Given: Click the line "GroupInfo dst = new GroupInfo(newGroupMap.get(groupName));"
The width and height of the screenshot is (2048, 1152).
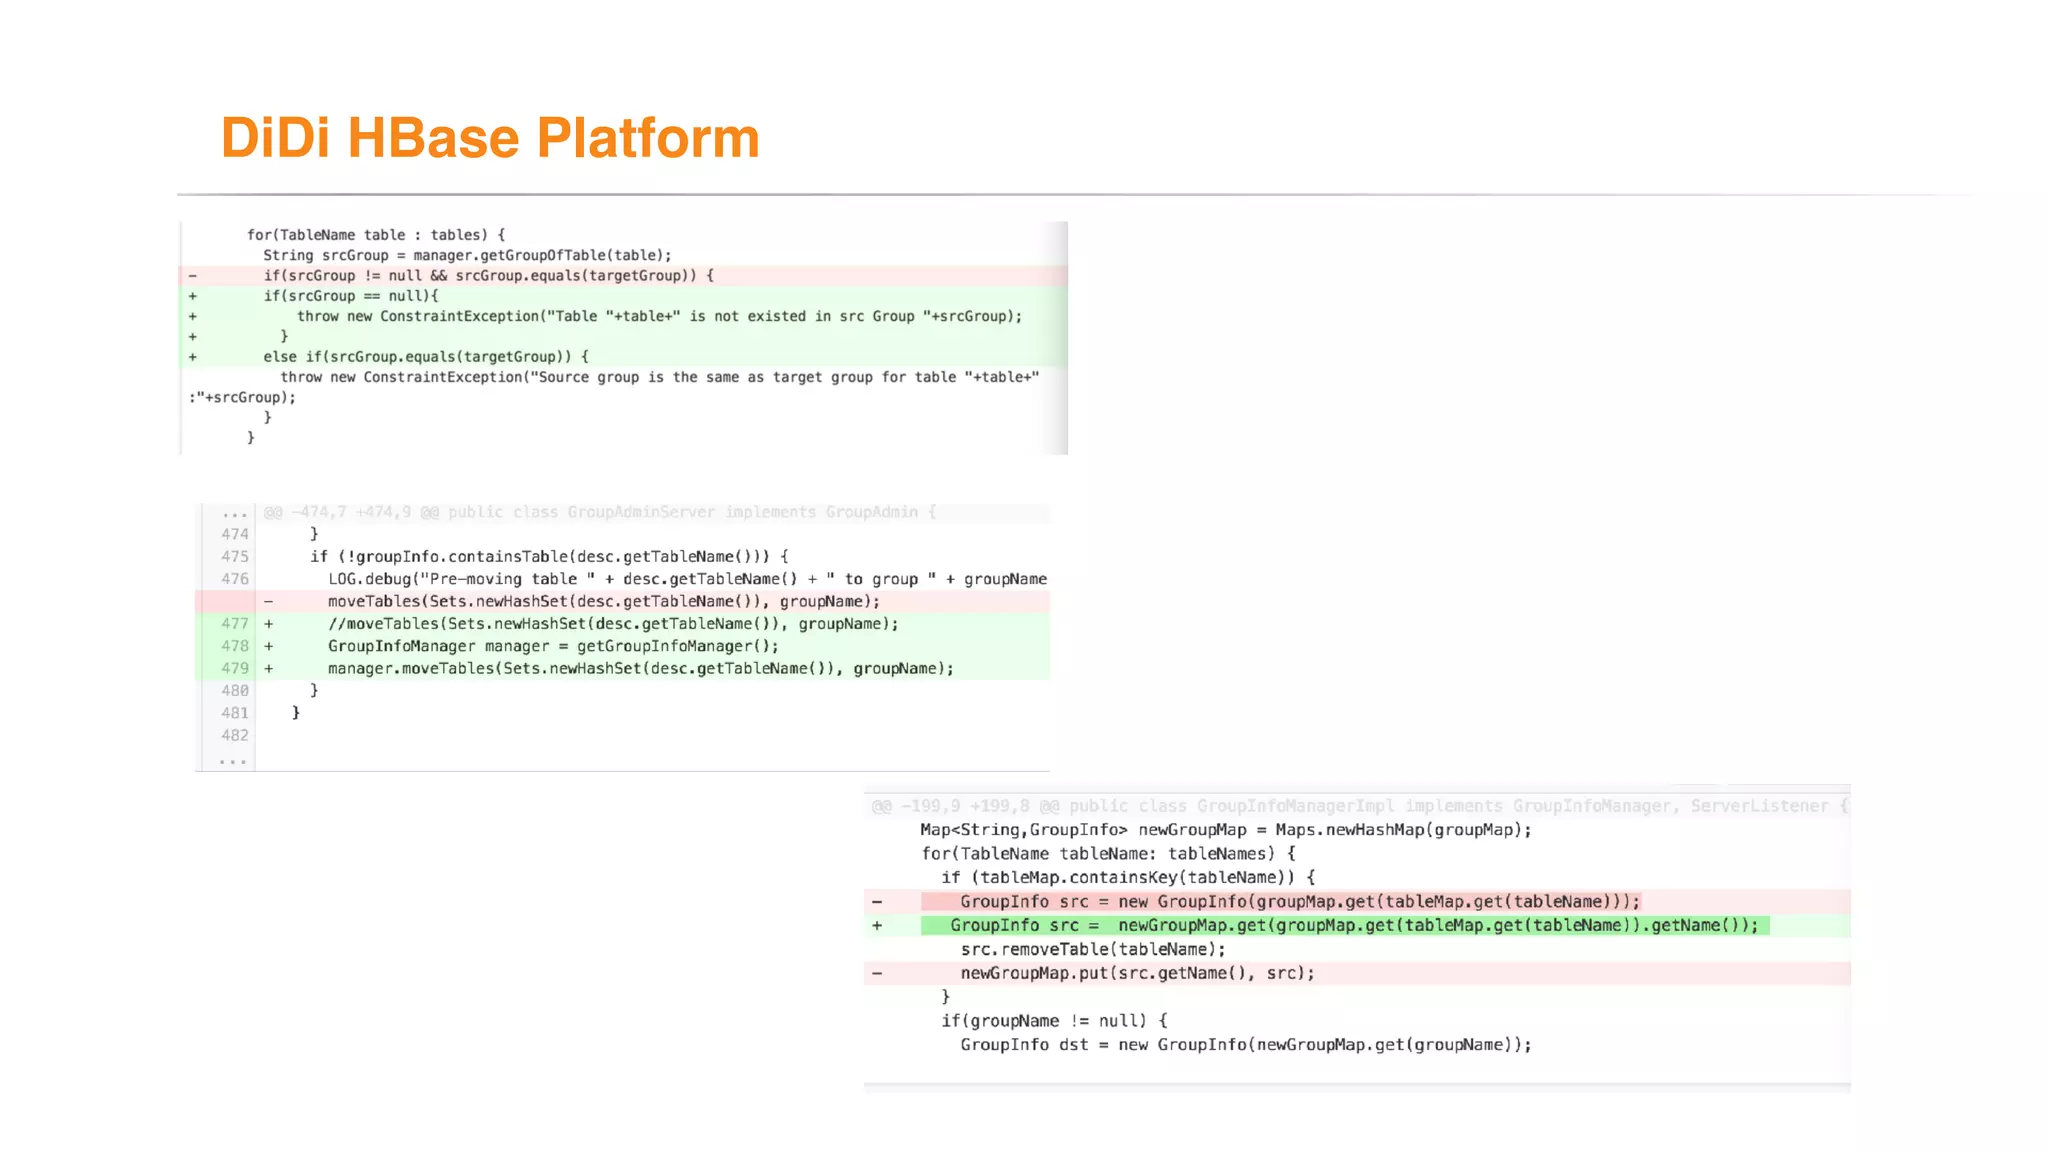Looking at the screenshot, I should [1246, 1045].
